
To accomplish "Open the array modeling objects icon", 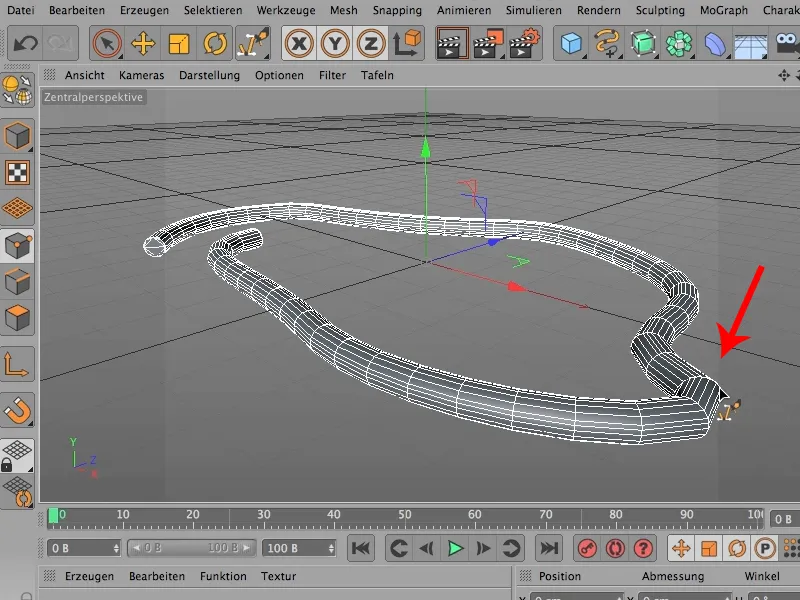I will (x=679, y=43).
